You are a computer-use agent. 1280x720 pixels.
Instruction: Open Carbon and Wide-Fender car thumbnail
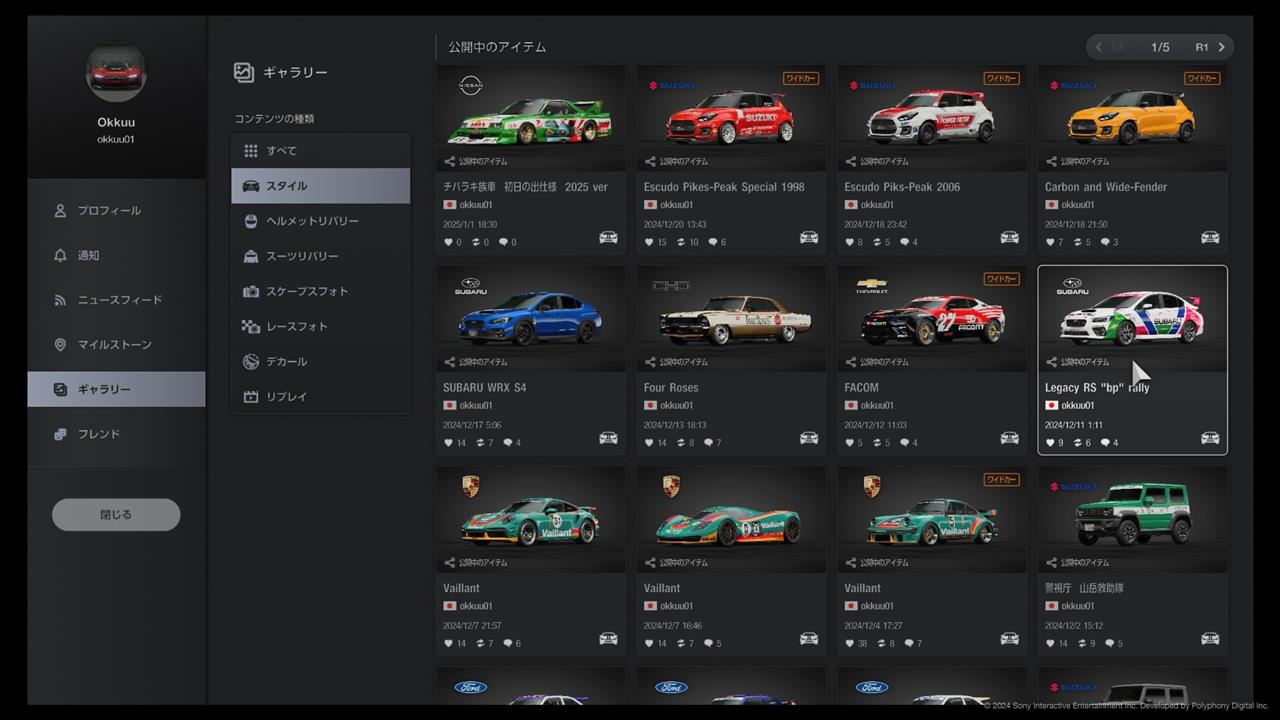point(1132,118)
